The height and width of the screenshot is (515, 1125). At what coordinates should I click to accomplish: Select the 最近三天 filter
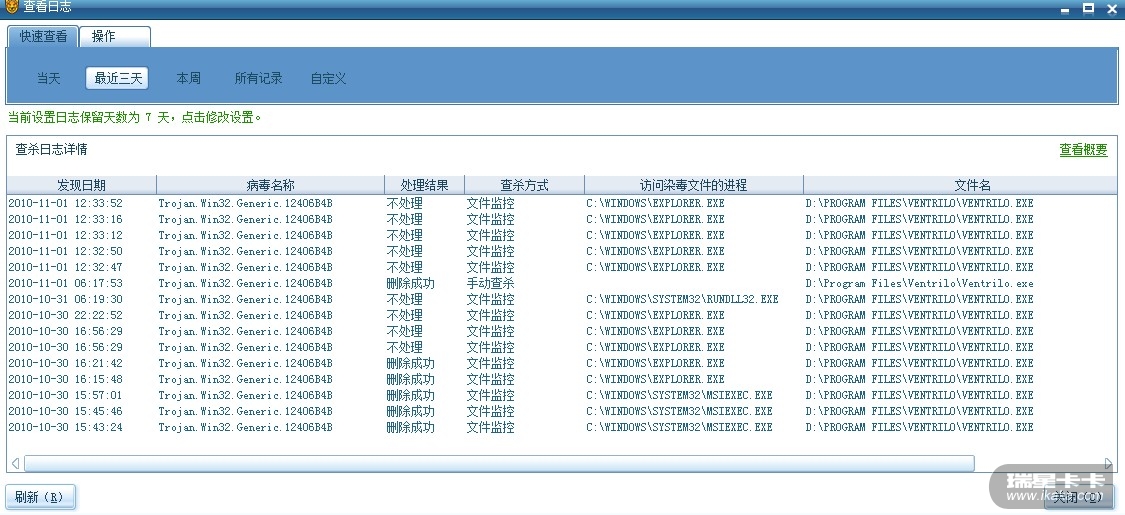coord(118,78)
